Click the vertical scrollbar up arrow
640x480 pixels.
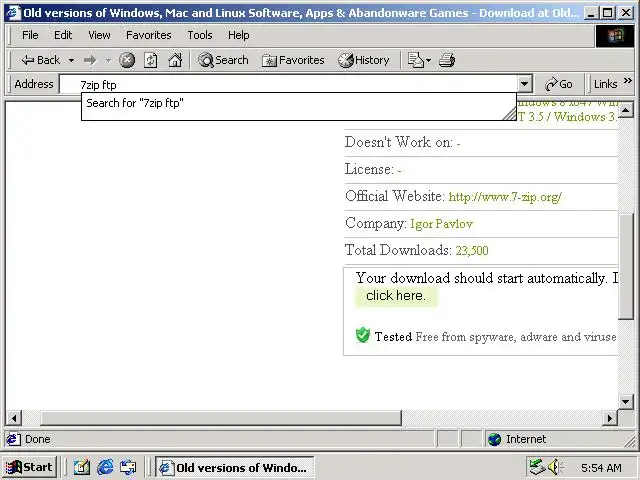tap(625, 110)
